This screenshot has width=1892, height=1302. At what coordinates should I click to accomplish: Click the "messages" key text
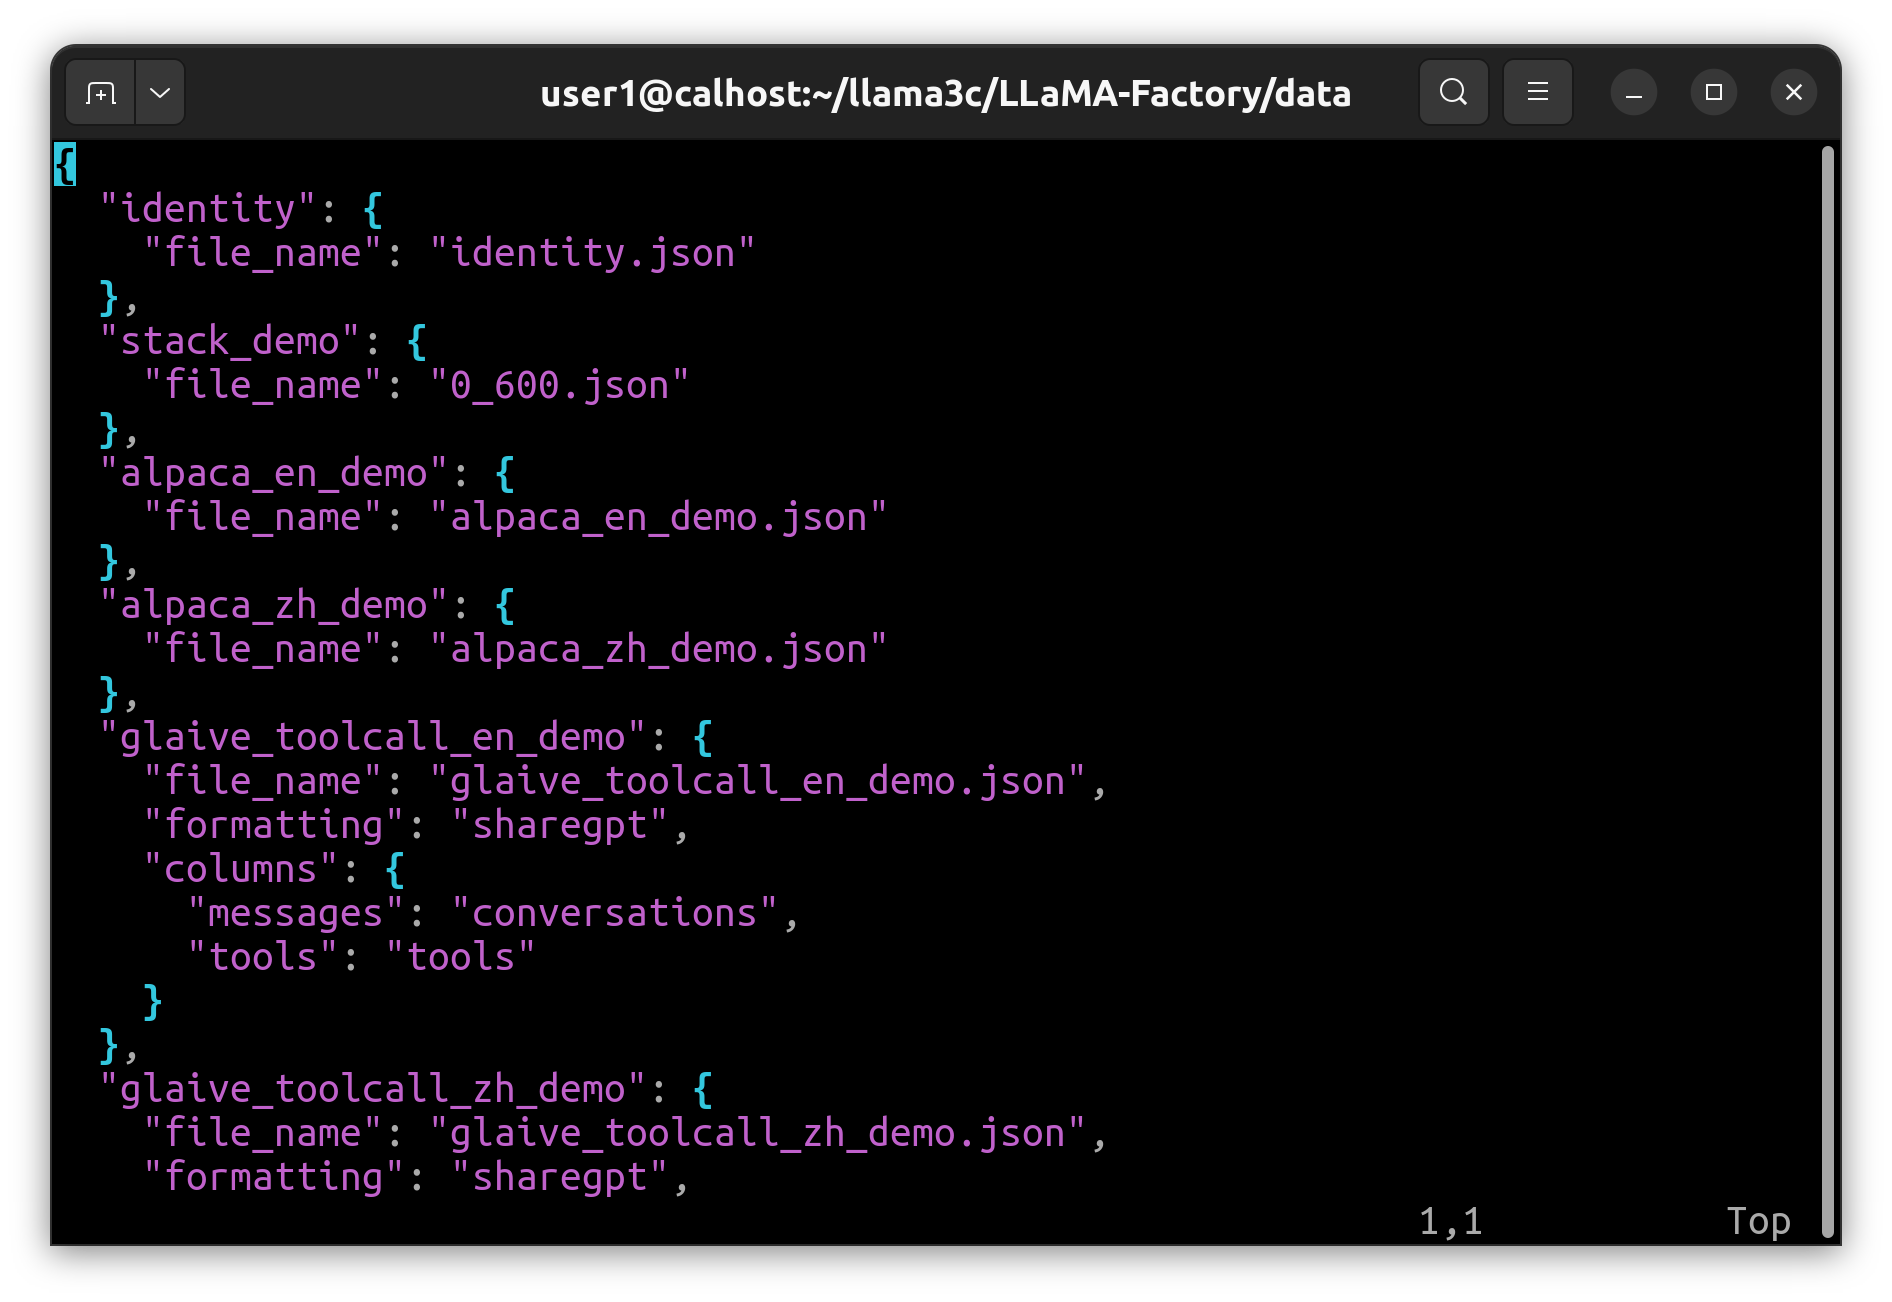pyautogui.click(x=296, y=913)
